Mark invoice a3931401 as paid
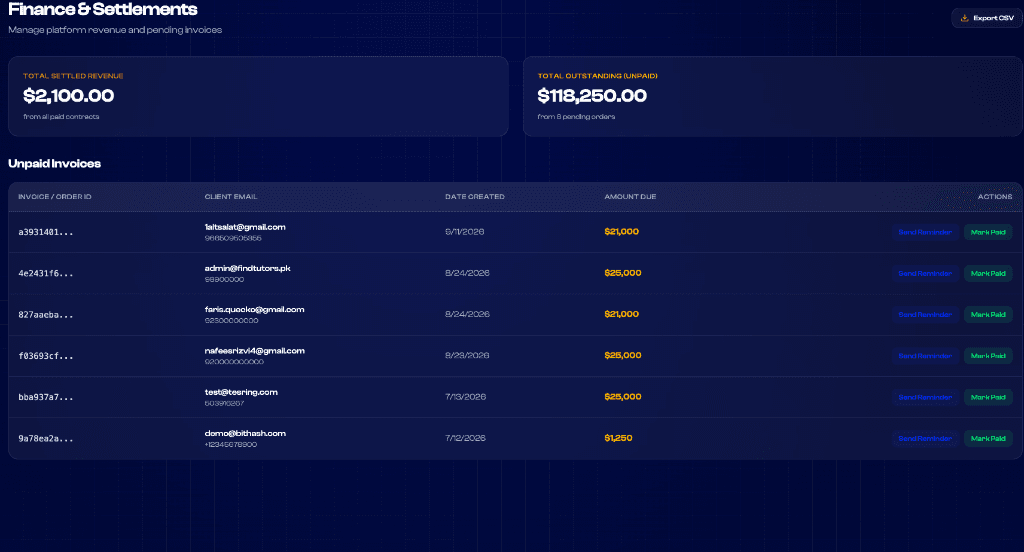 pos(988,232)
